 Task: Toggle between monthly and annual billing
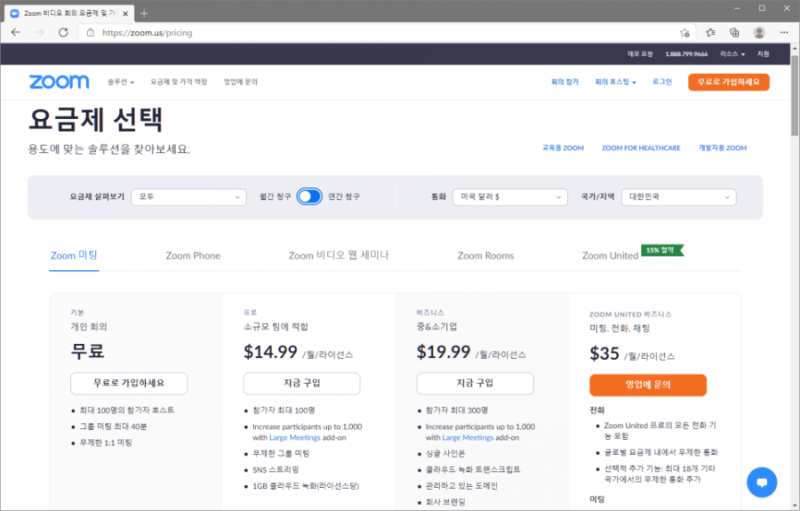[x=309, y=196]
